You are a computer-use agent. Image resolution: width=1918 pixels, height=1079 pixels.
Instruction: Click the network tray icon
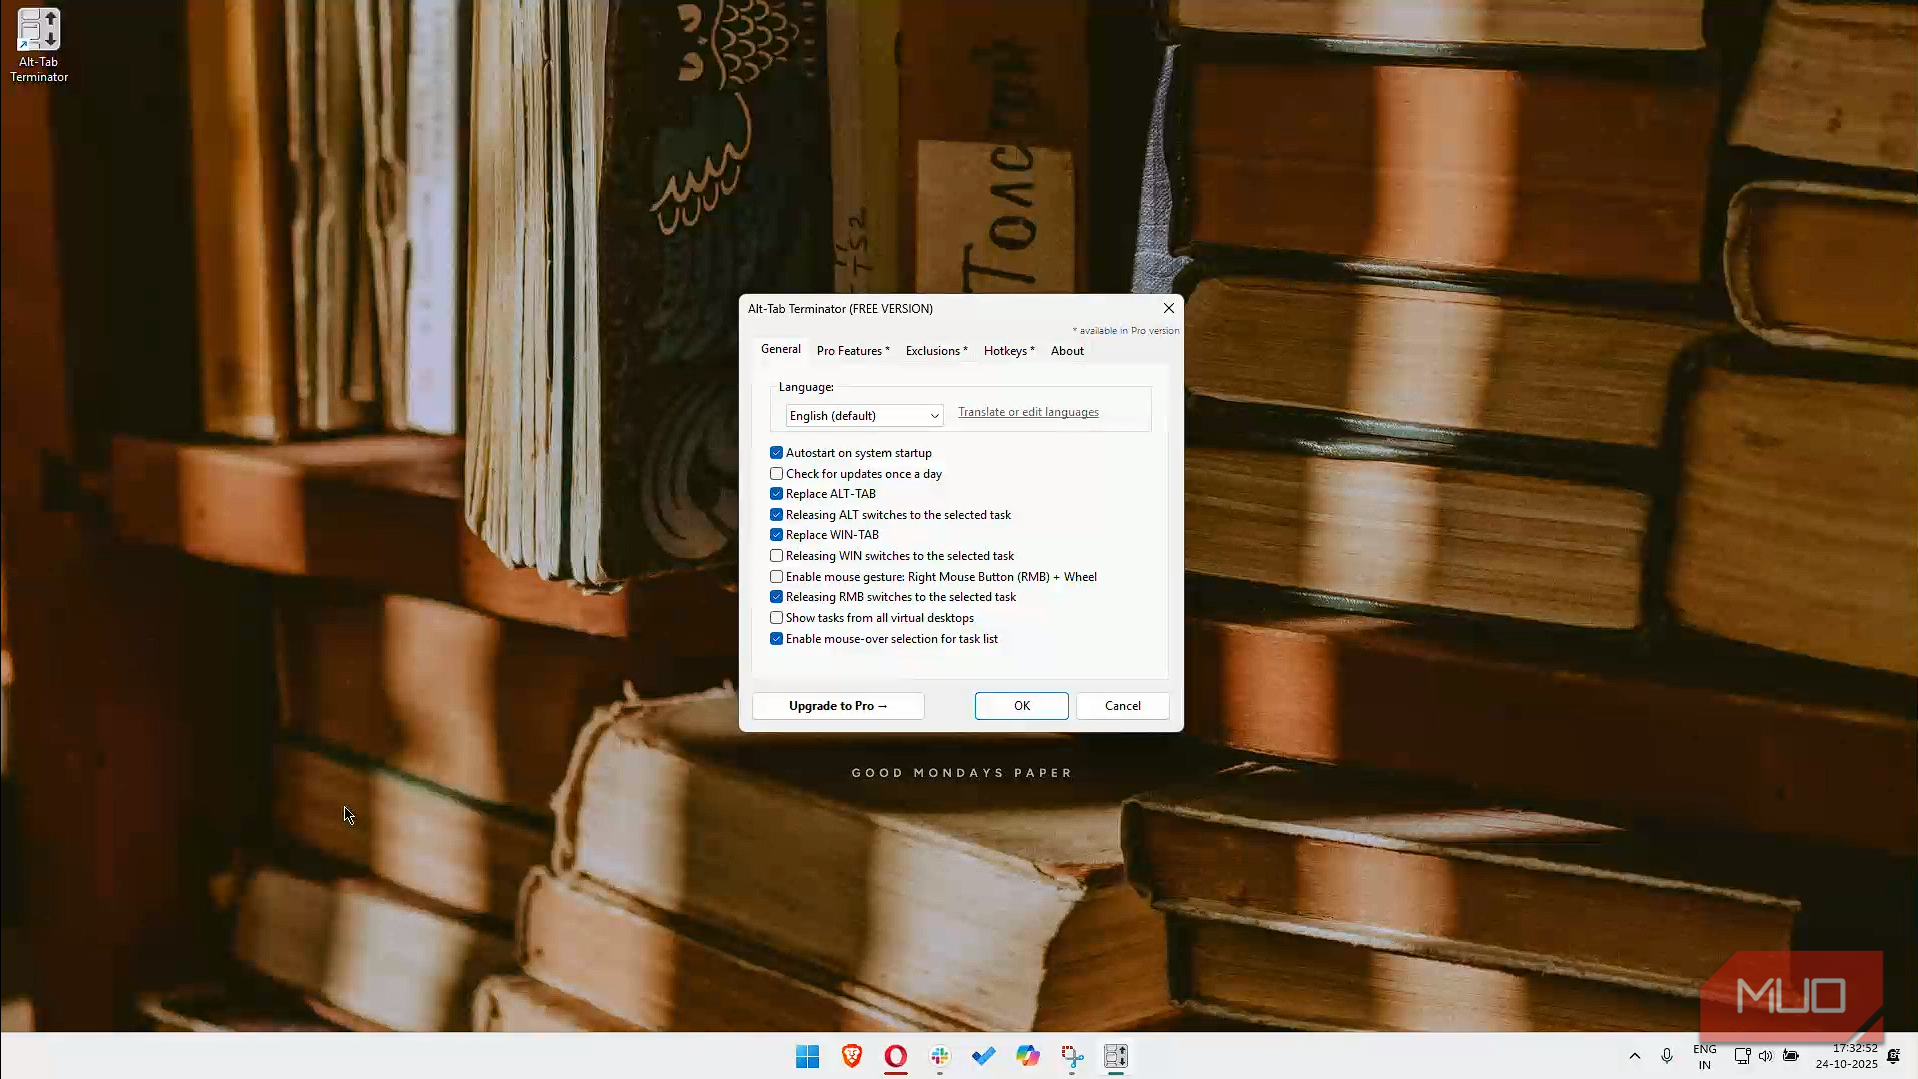coord(1742,1056)
